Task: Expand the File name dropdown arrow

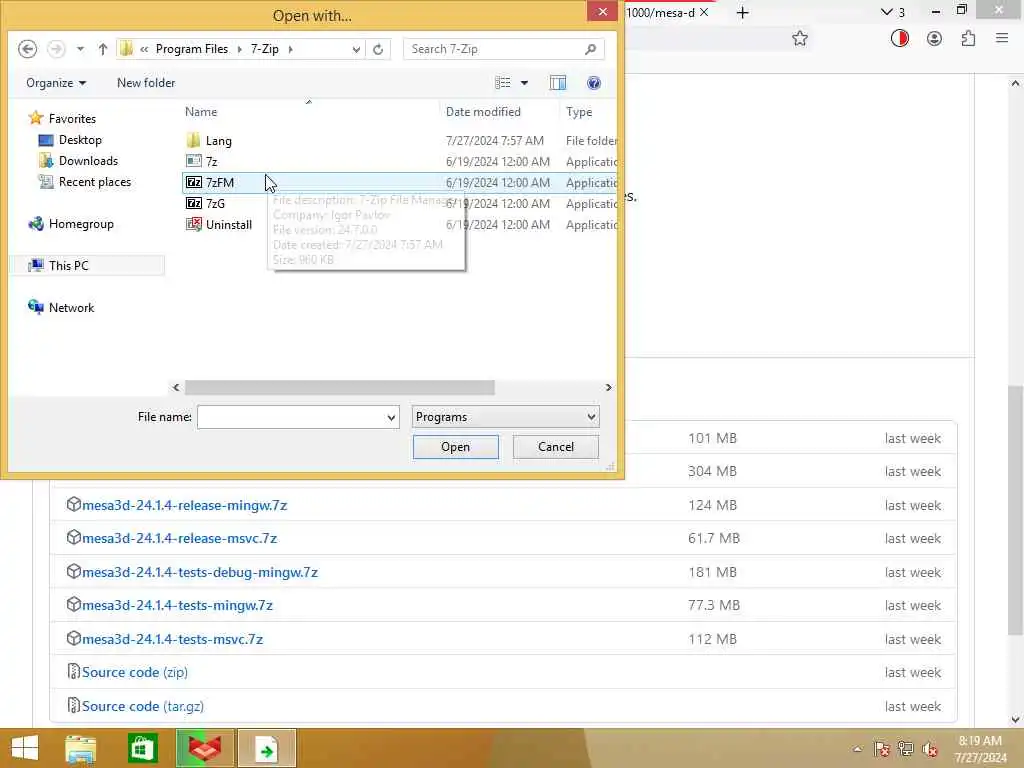Action: tap(392, 417)
